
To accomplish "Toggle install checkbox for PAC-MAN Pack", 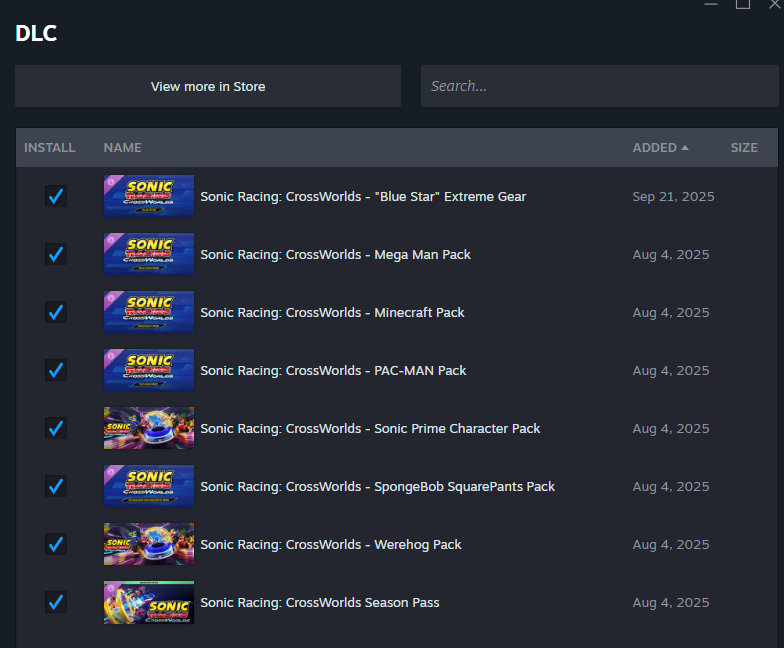I will point(56,370).
